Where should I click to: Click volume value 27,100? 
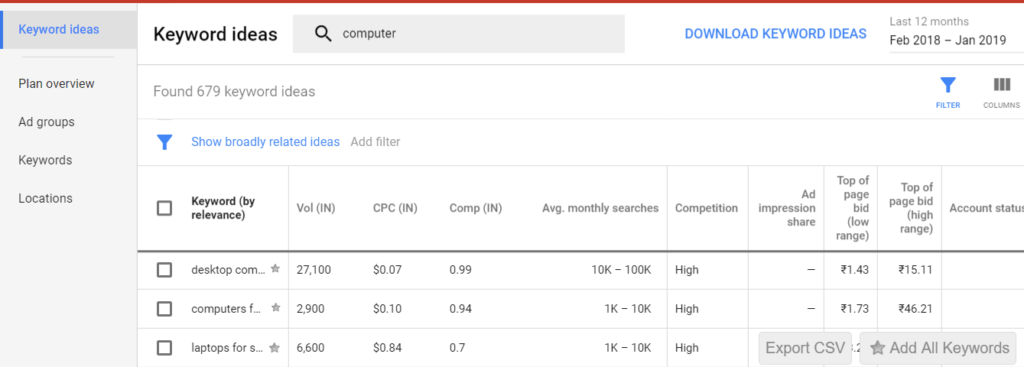click(x=313, y=270)
